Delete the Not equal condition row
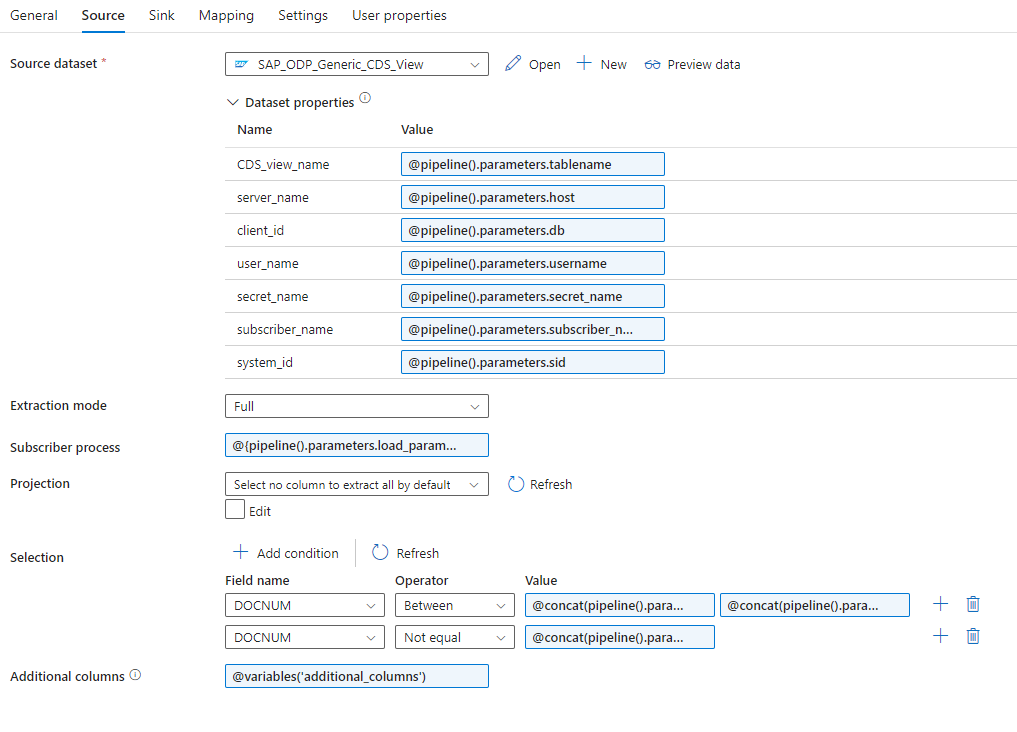 click(x=973, y=636)
